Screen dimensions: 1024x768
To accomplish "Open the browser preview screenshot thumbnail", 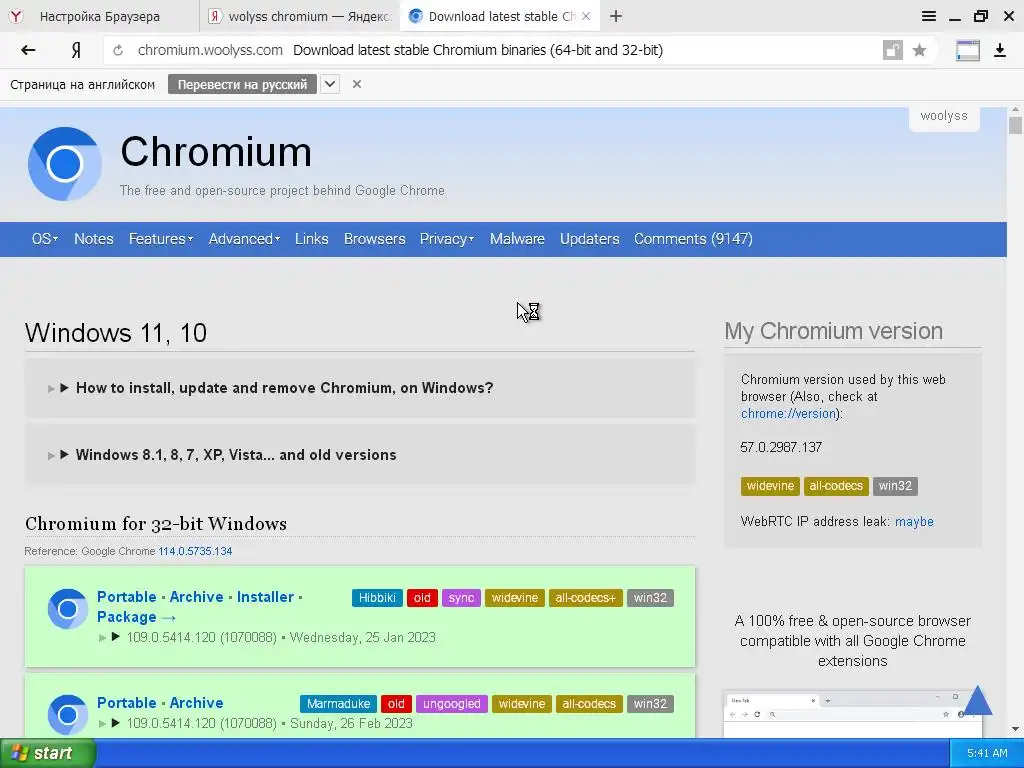I will pos(852,714).
